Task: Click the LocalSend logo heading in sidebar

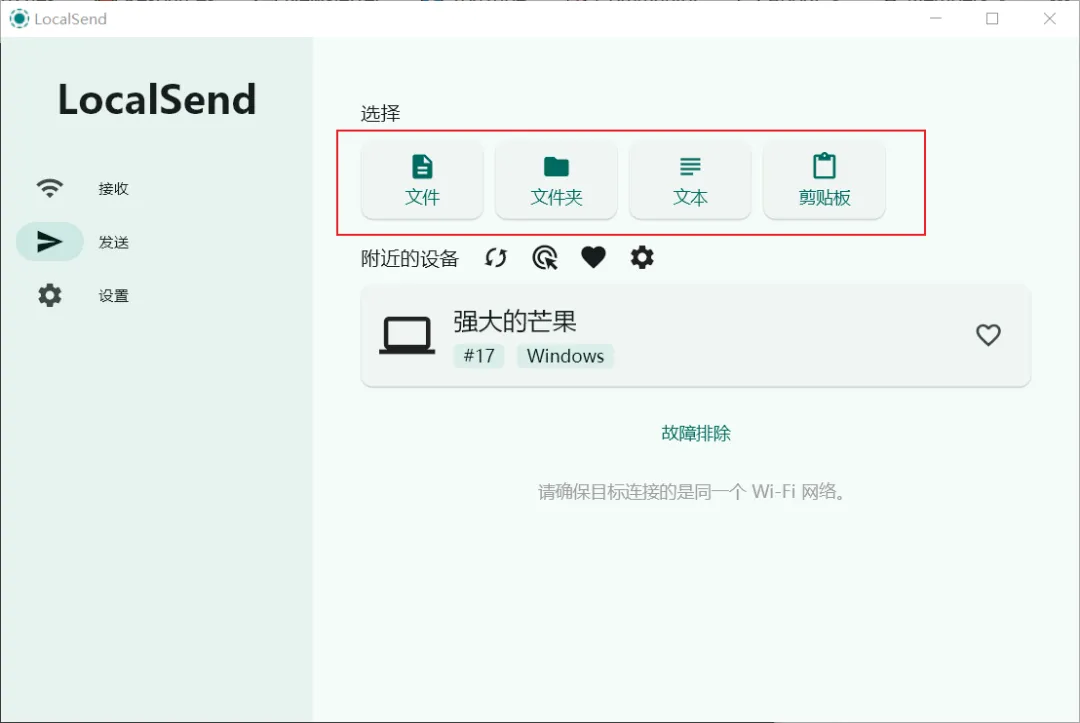Action: pos(157,99)
